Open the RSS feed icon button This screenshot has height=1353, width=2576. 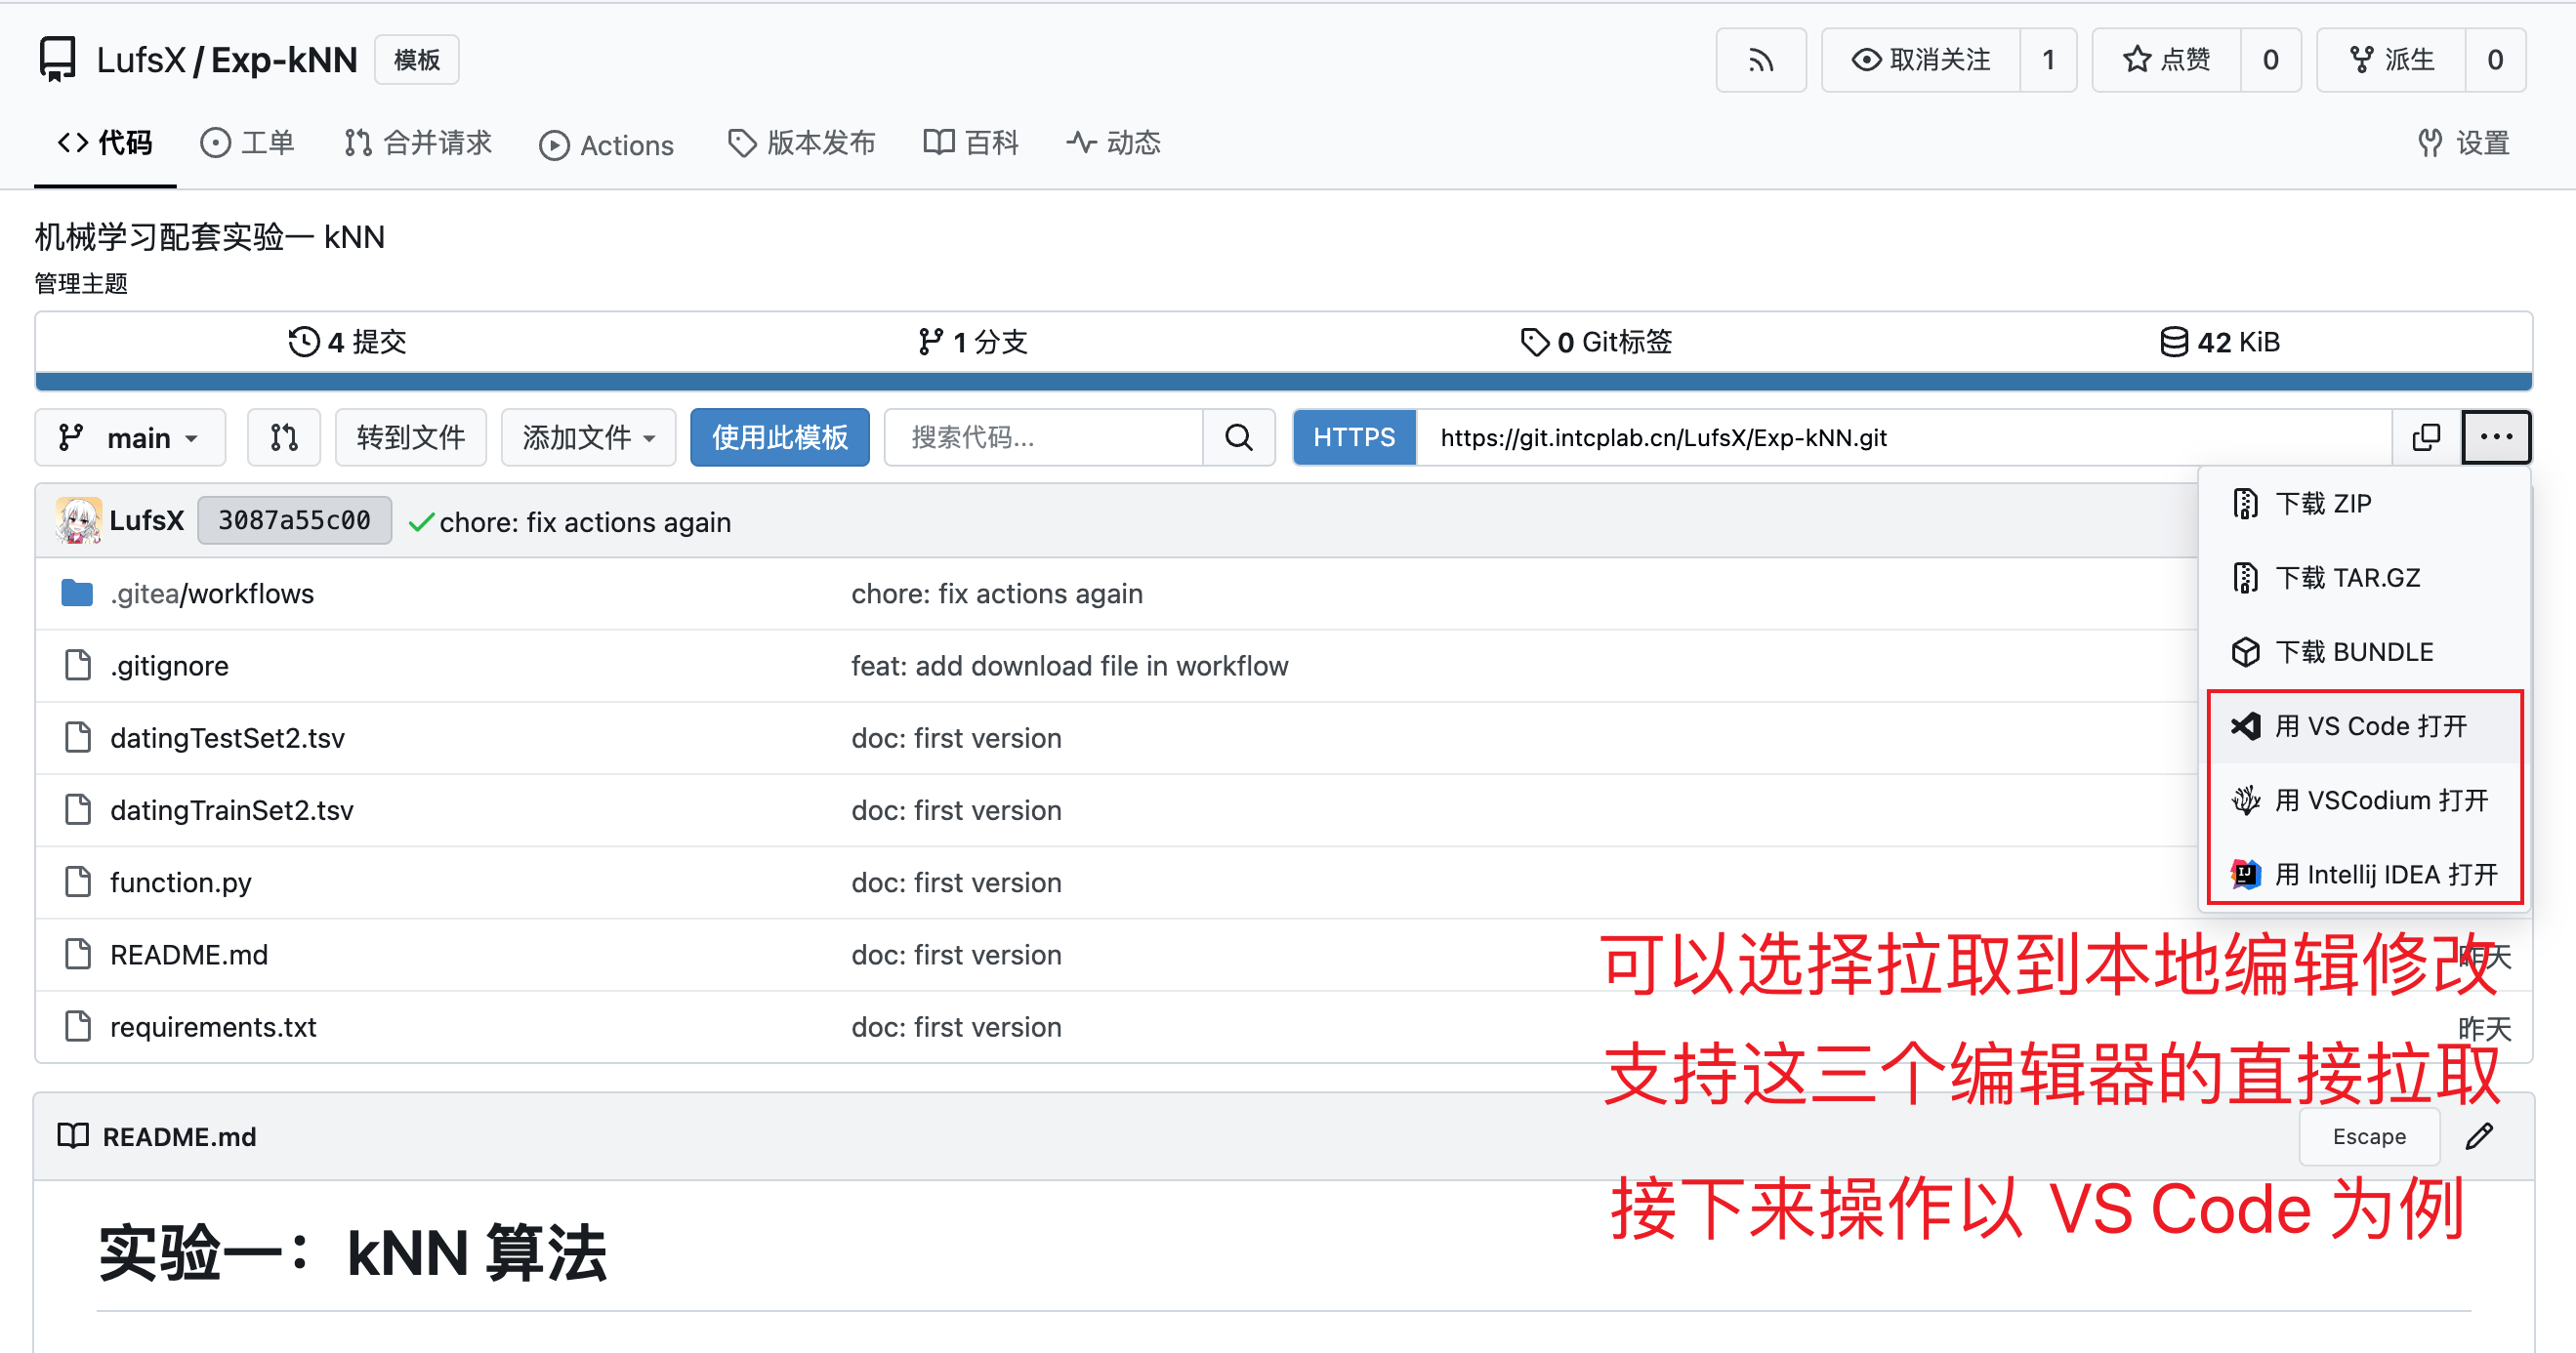coord(1760,60)
